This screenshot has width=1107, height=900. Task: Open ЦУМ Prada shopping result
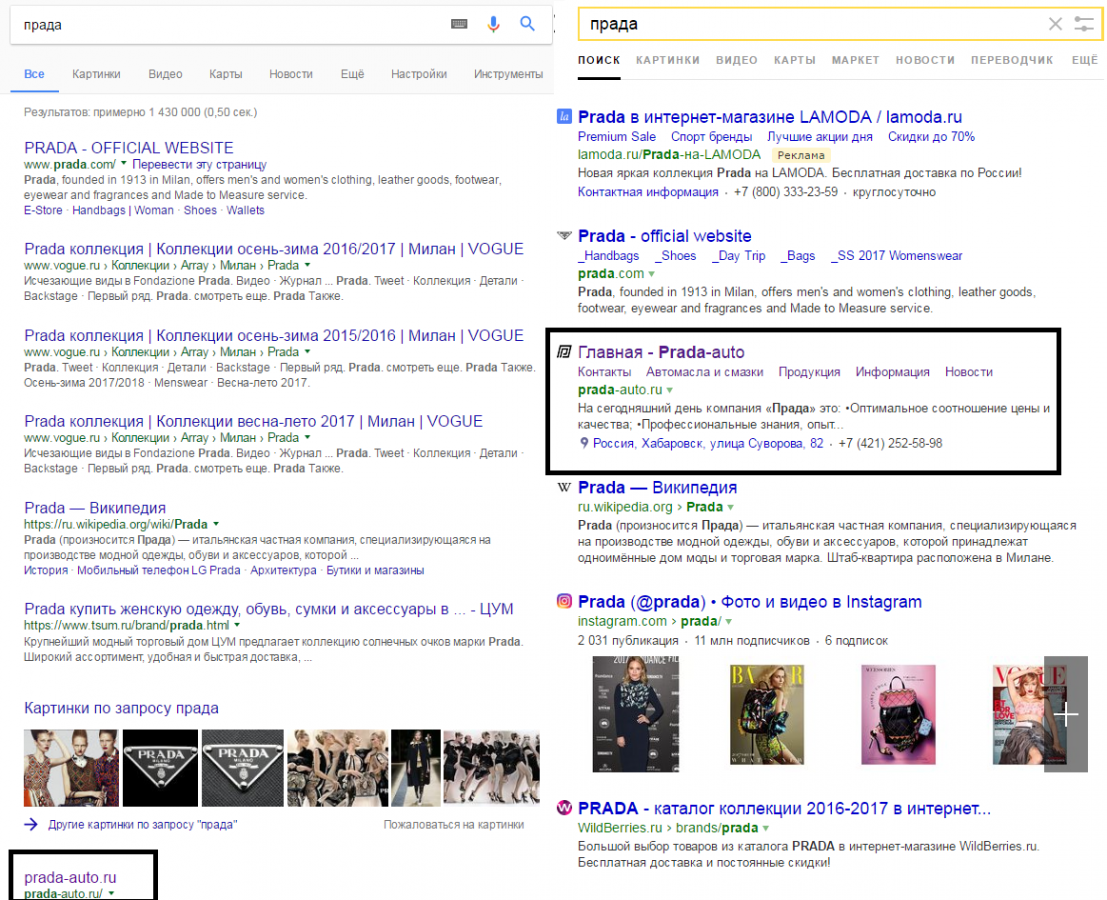pos(268,608)
